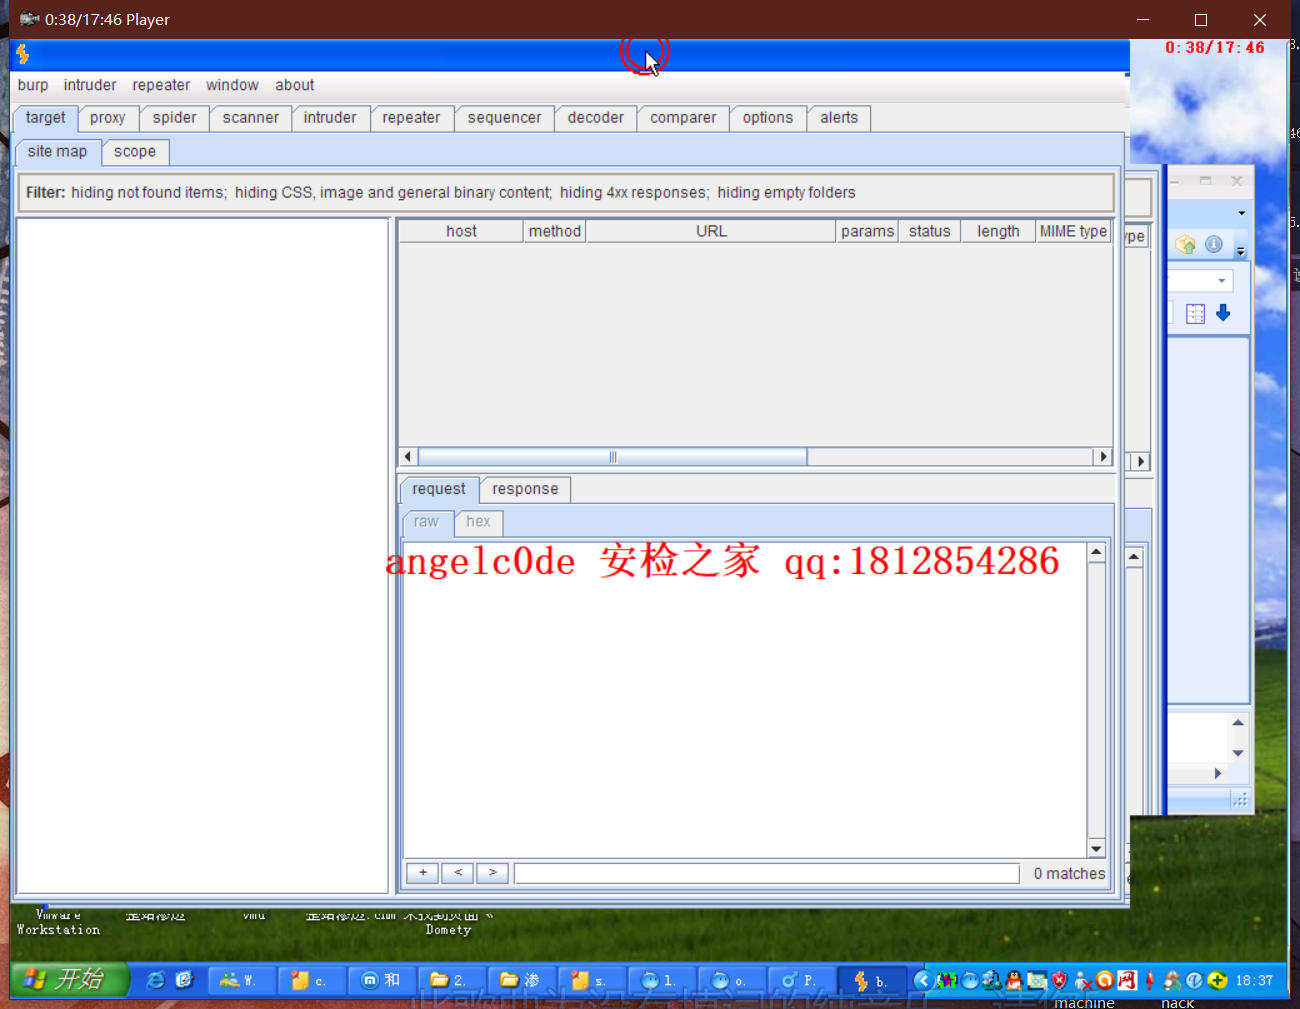Expand hidden tray icons arrow
This screenshot has height=1009, width=1300.
922,981
